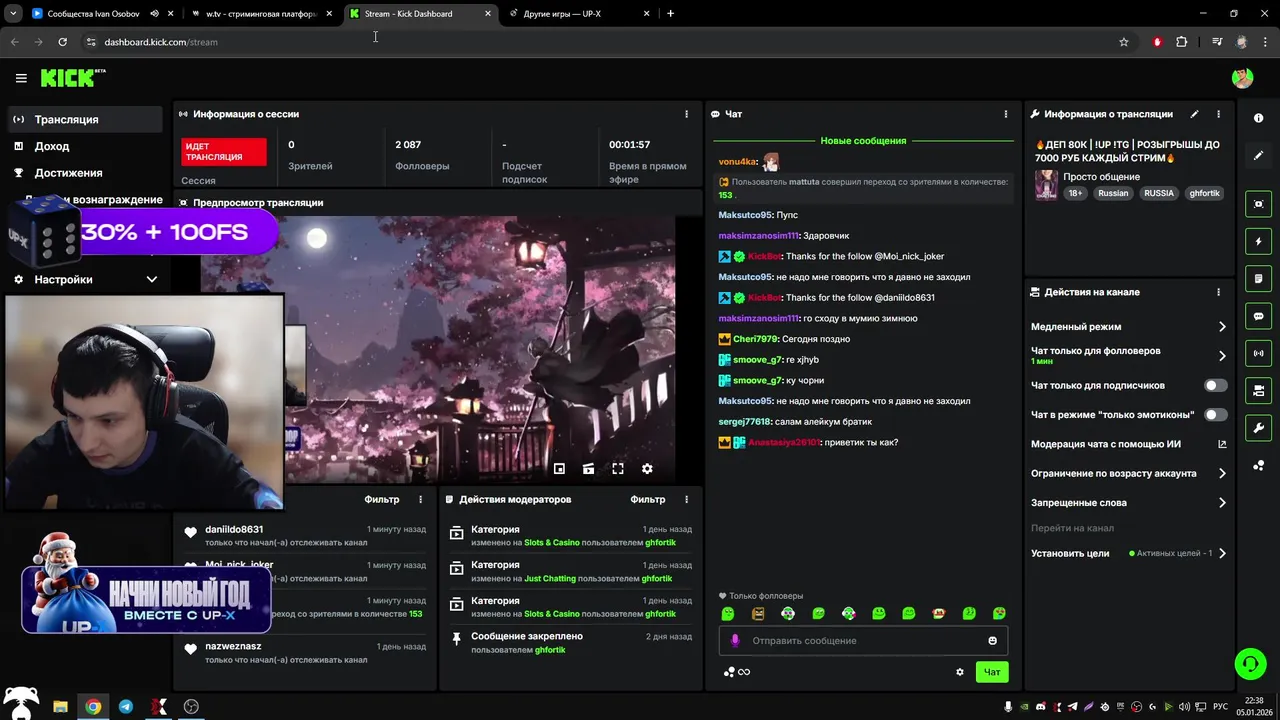Click the broadcast signal icon in the right sidebar
This screenshot has width=1280, height=720.
(x=1258, y=353)
